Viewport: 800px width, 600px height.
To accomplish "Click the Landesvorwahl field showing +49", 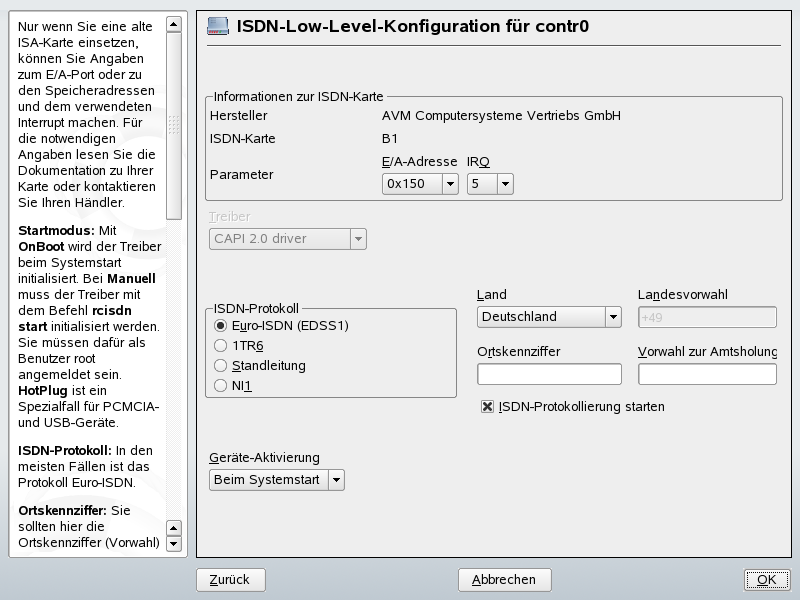I will (706, 316).
